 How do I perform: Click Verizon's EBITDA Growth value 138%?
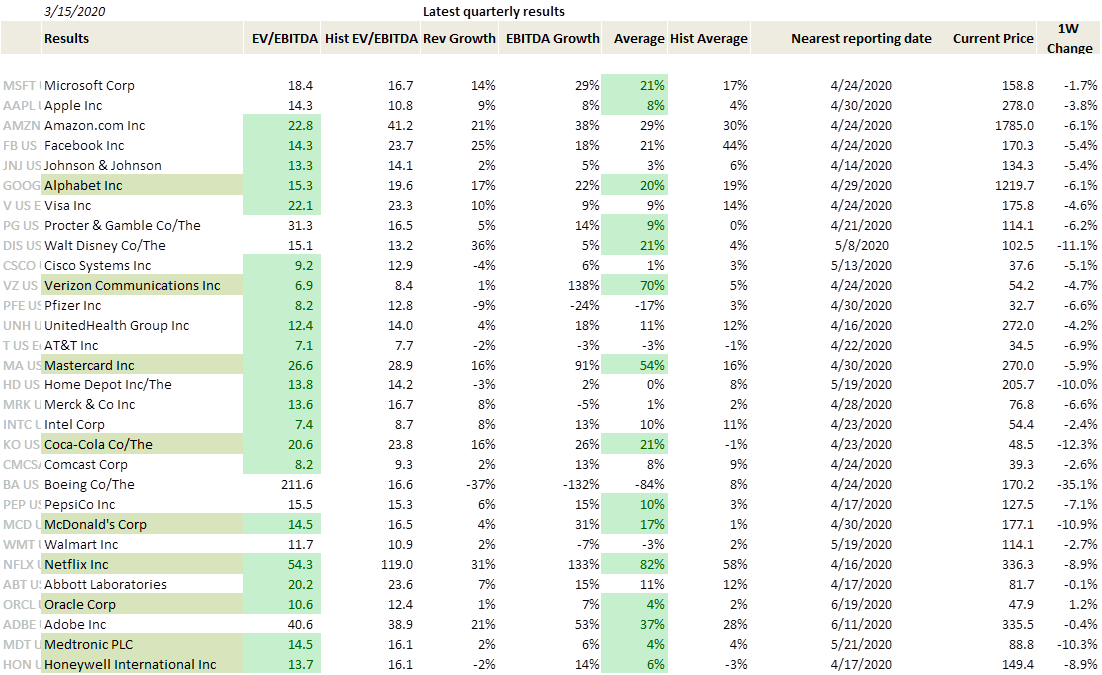[582, 285]
